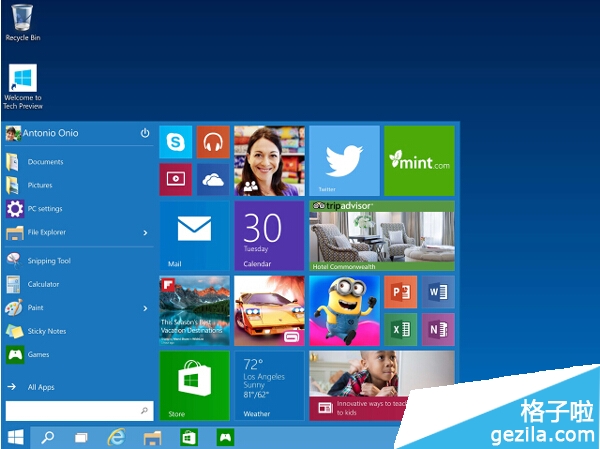Open the TripAdvisor Hotel Commonwealth tile
Screen dimensions: 600x449
tap(382, 236)
